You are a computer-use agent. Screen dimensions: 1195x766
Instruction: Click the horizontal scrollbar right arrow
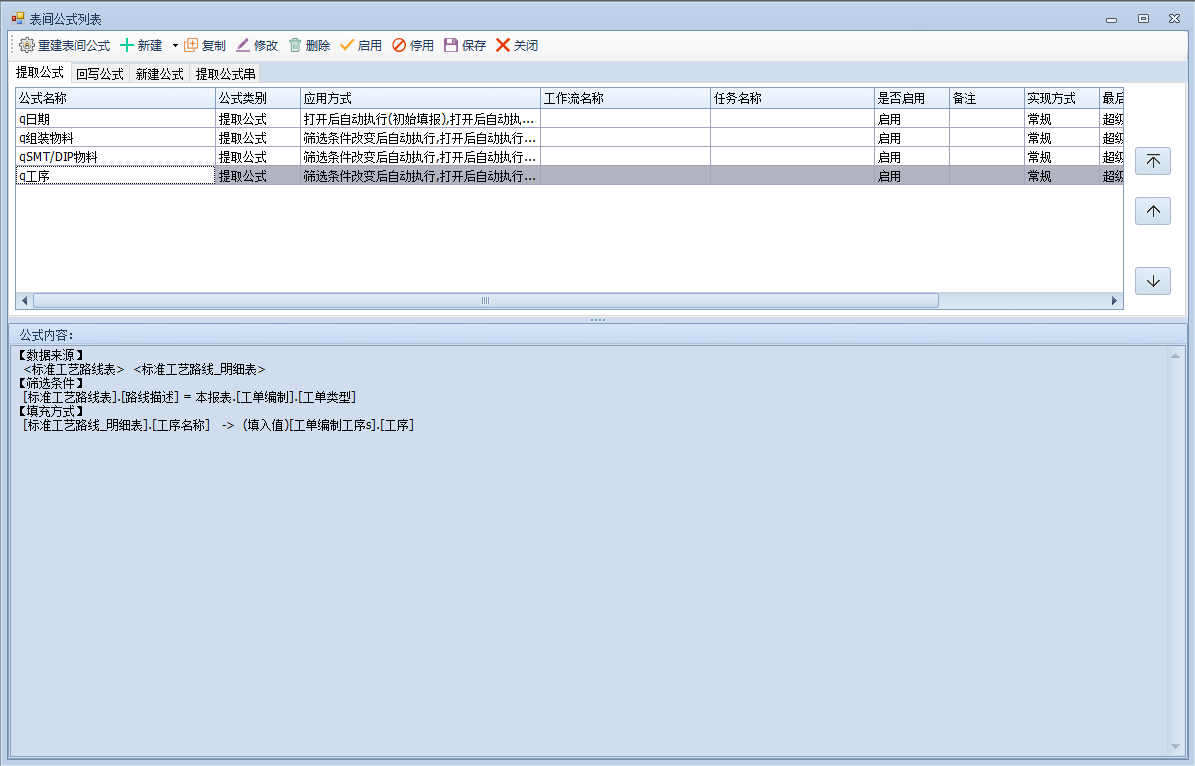tap(1115, 300)
